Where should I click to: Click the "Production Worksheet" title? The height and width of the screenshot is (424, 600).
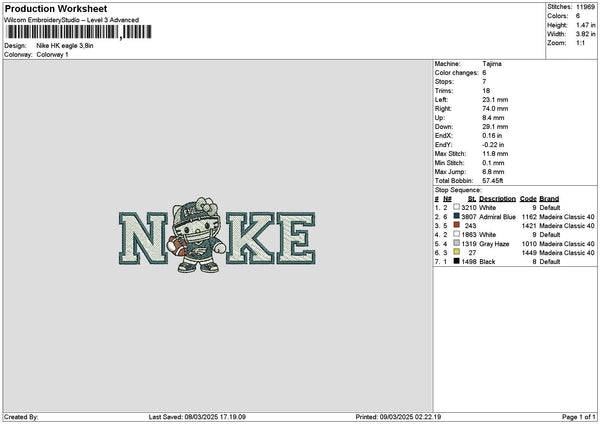pyautogui.click(x=56, y=8)
